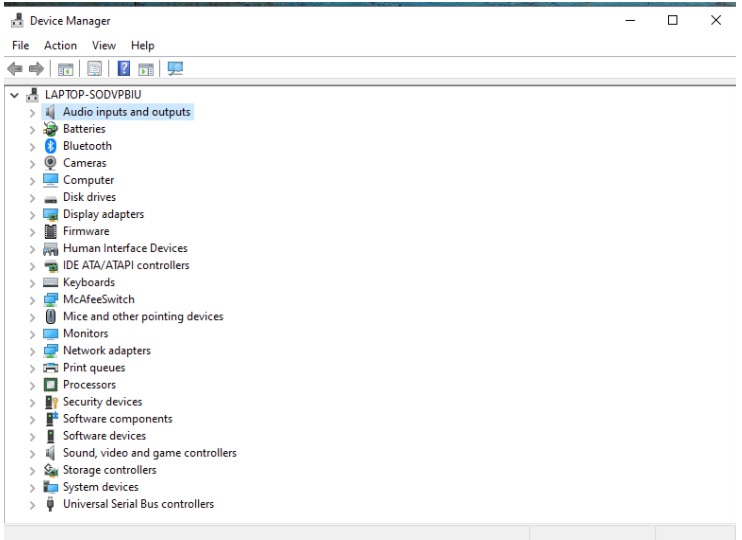
Task: Select the Monitors label
Action: (86, 334)
